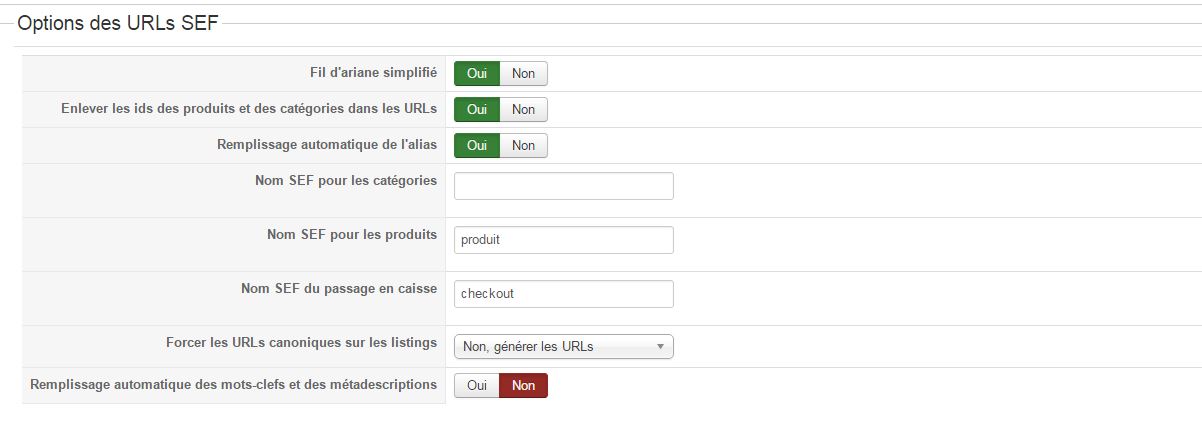Enable Oui for Remplissage automatique de l'alias
The image size is (1202, 447).
(x=477, y=145)
